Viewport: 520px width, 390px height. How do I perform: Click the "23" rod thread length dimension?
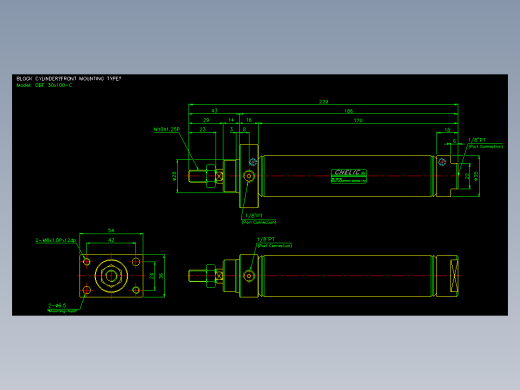(202, 129)
